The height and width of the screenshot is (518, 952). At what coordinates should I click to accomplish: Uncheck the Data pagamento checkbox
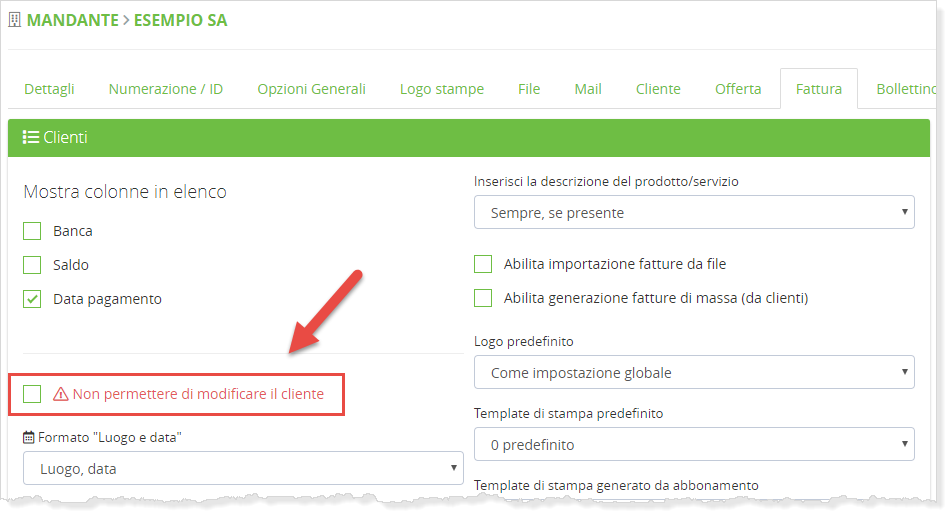pyautogui.click(x=33, y=299)
